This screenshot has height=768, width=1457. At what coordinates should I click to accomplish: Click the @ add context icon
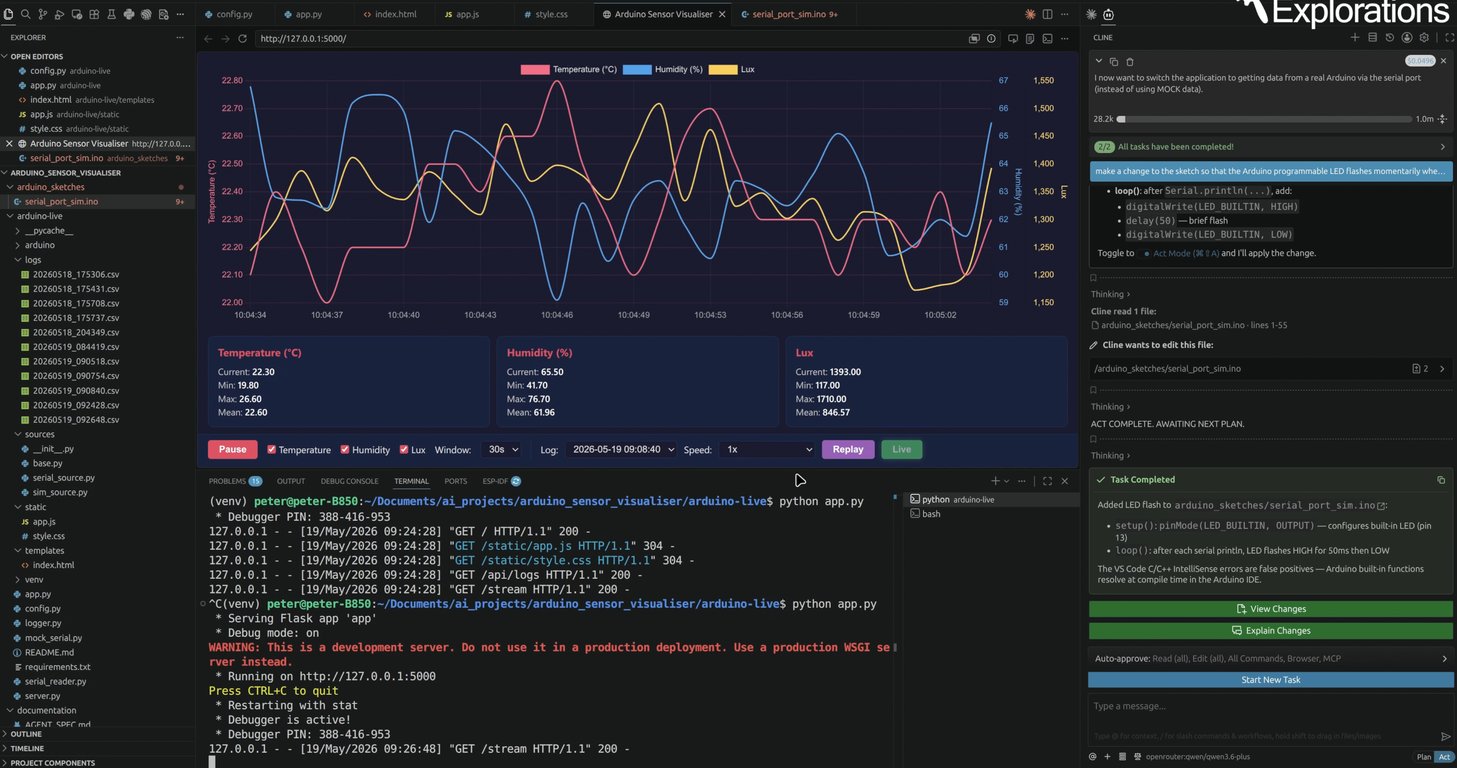(1093, 757)
